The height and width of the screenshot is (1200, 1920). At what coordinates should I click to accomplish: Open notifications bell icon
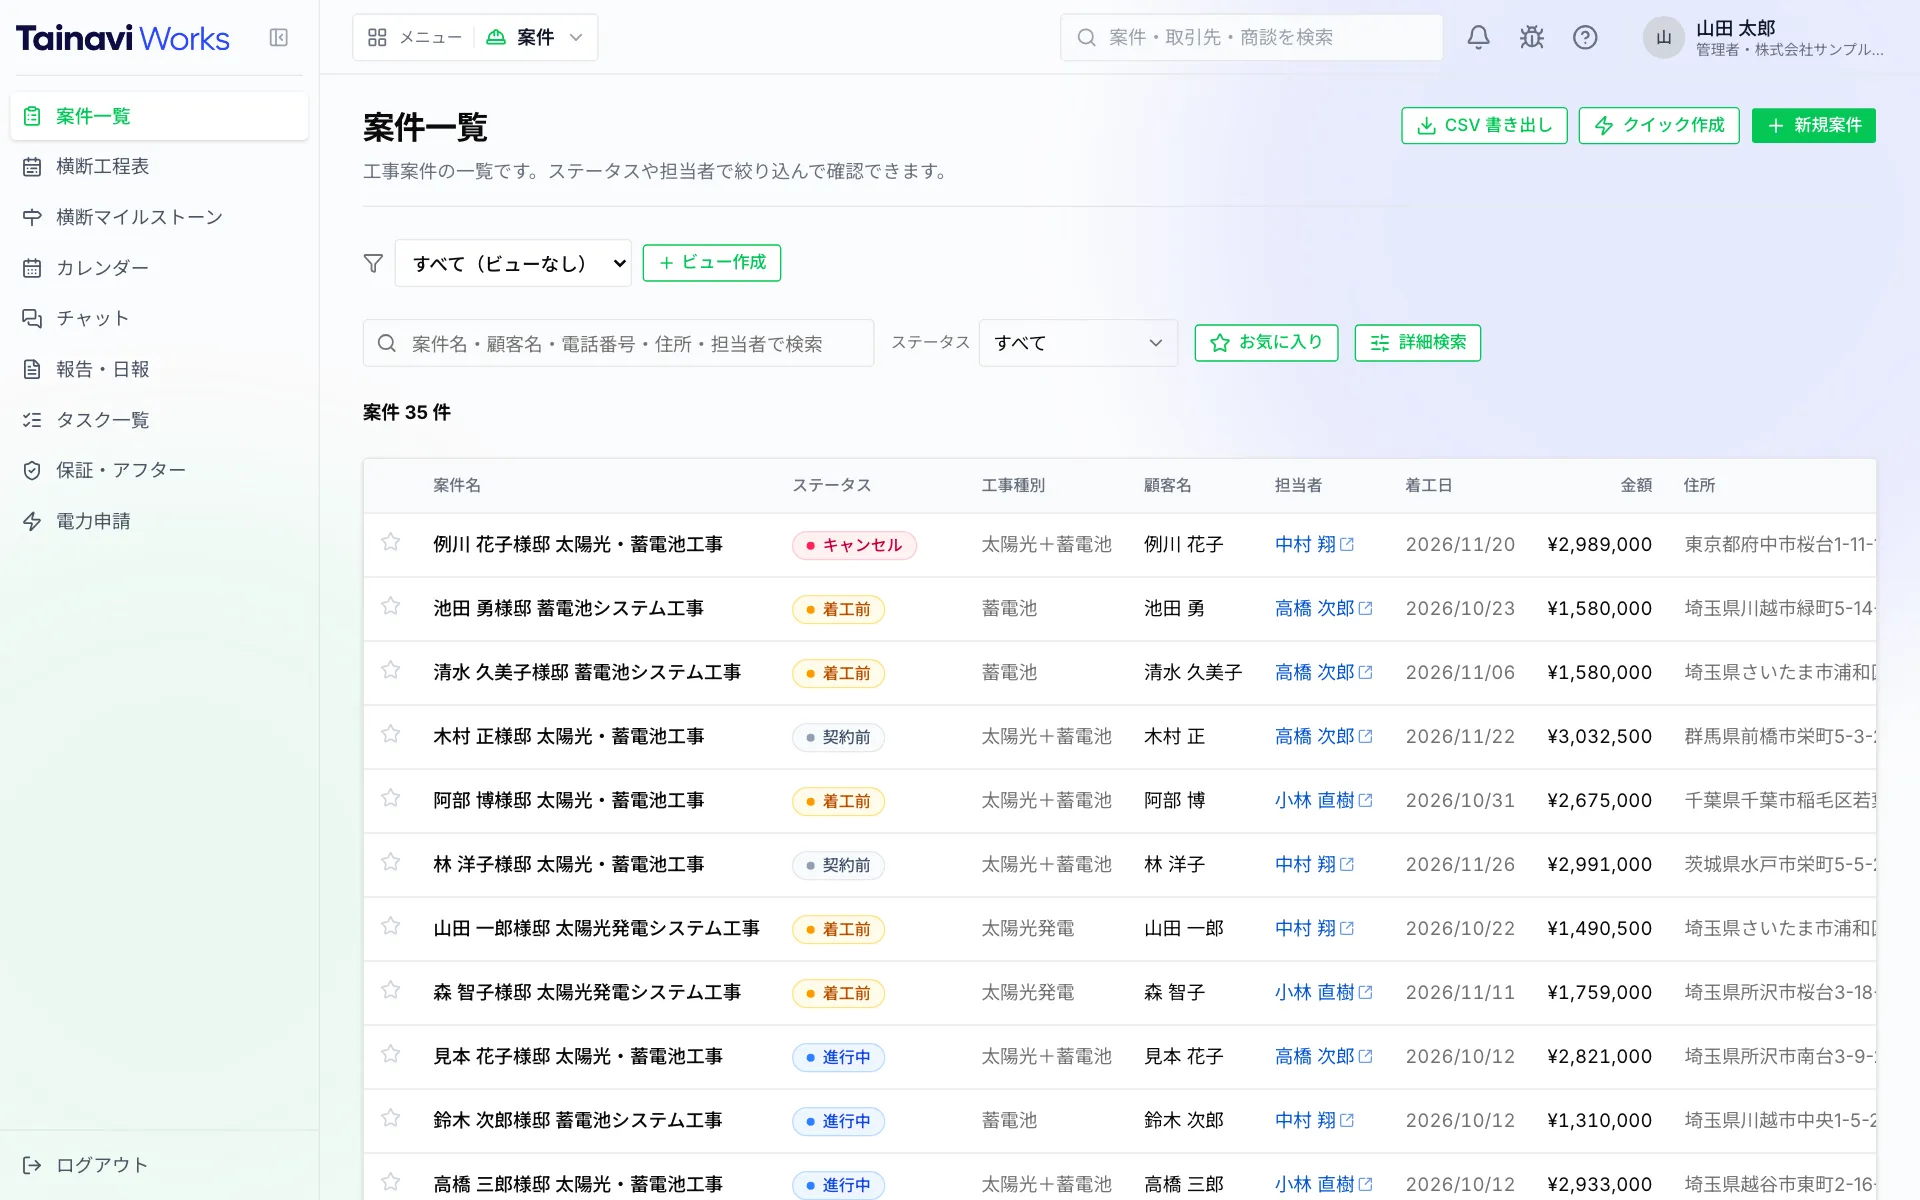coord(1478,38)
